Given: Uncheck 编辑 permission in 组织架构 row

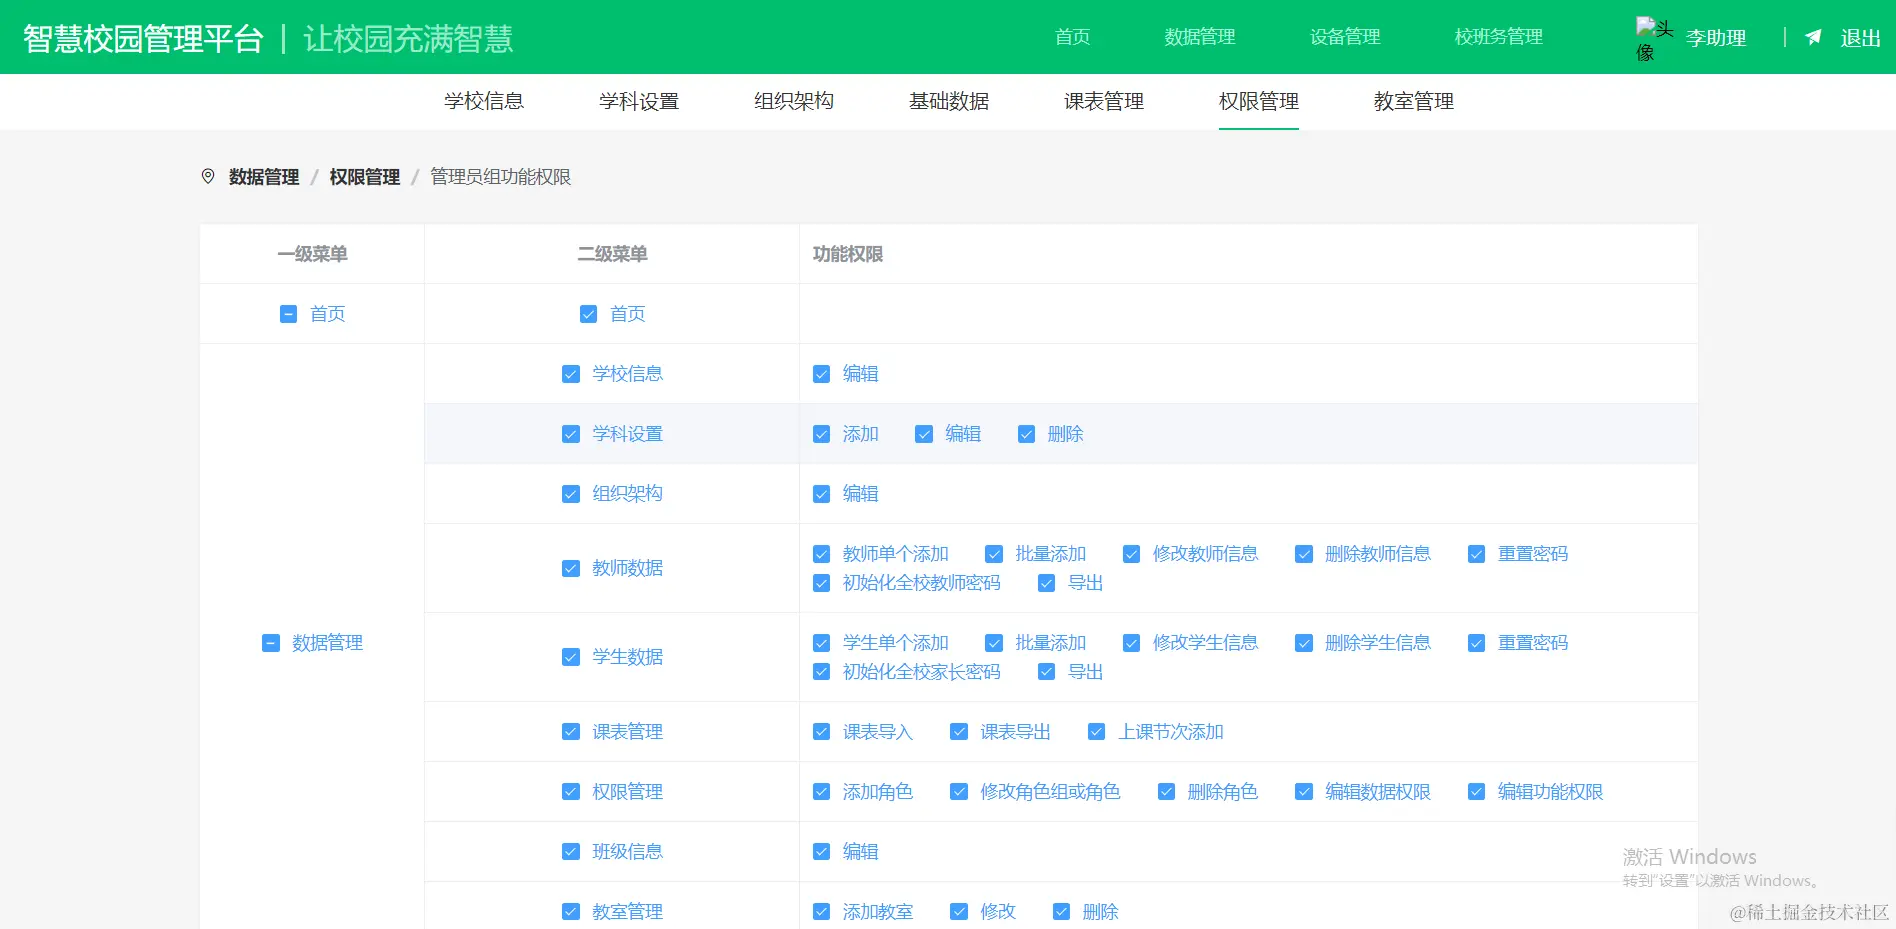Looking at the screenshot, I should coord(821,494).
